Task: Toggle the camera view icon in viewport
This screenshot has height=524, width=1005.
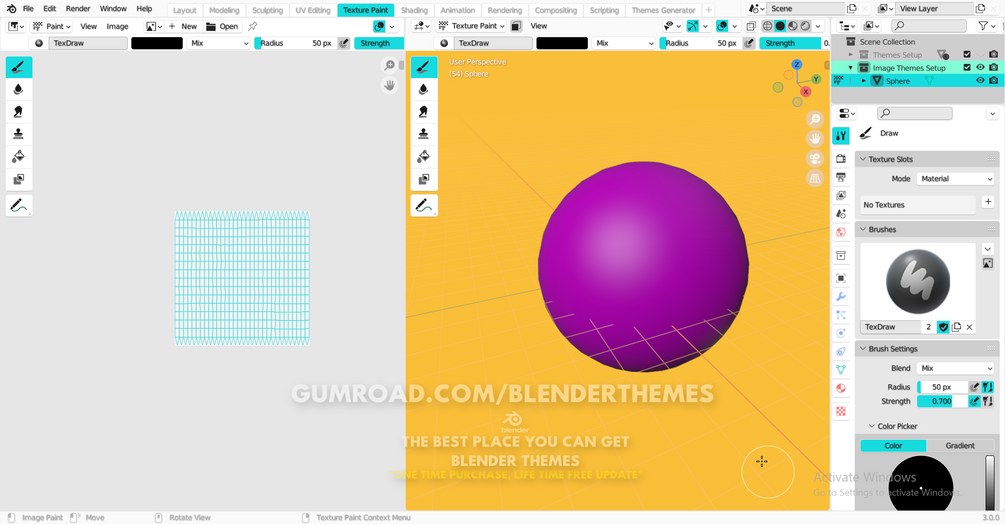Action: 815,159
